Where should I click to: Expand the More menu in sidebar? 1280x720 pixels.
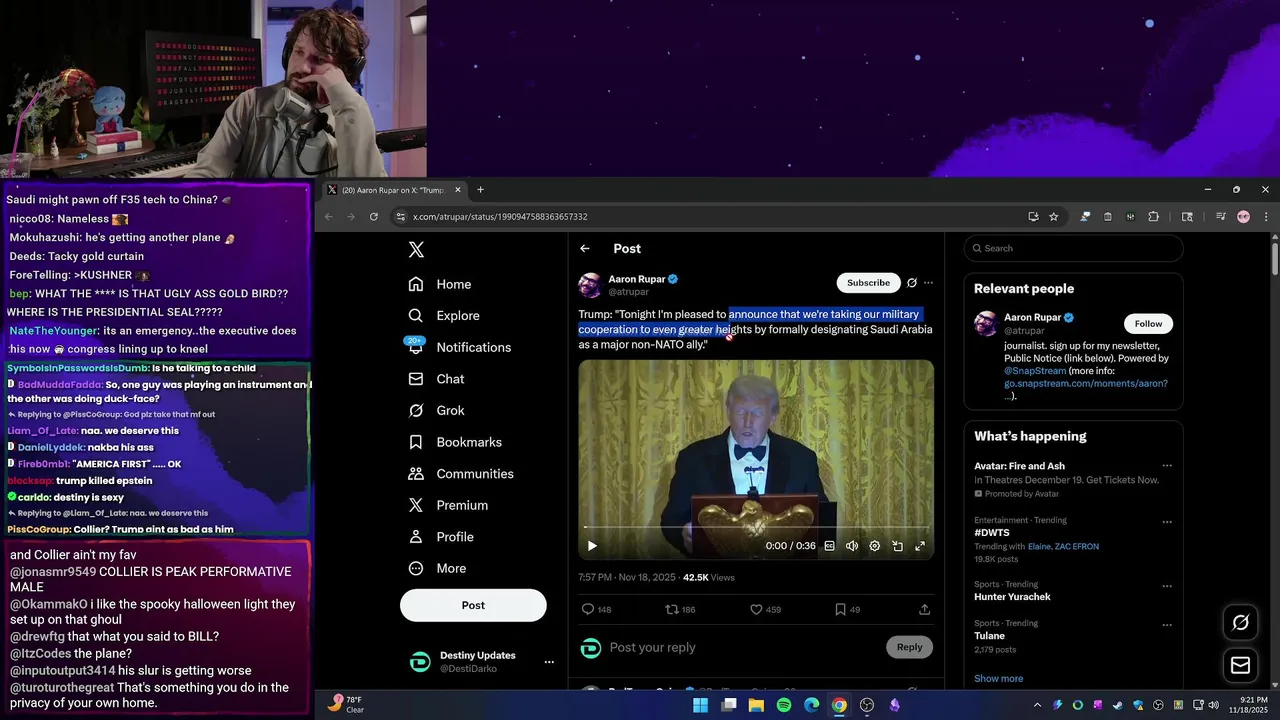[437, 569]
